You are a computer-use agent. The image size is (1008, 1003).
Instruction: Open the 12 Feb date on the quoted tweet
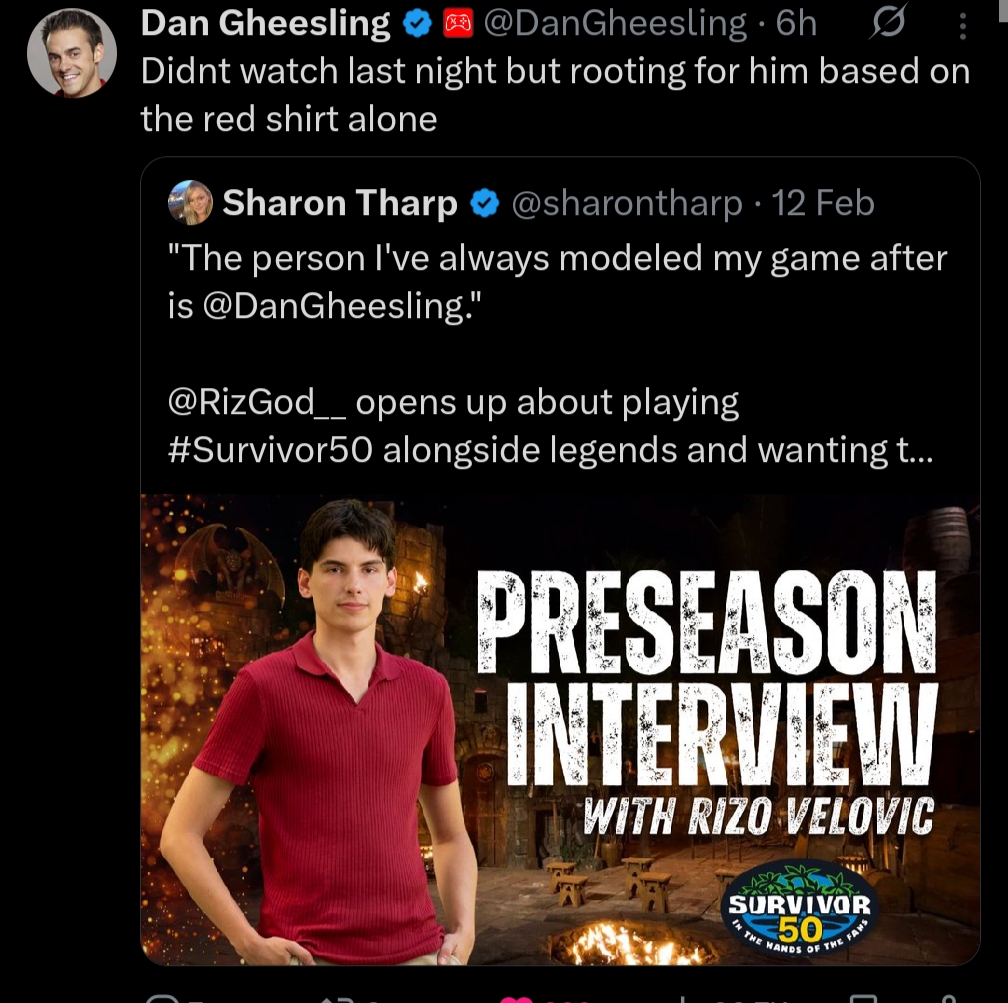pyautogui.click(x=823, y=203)
